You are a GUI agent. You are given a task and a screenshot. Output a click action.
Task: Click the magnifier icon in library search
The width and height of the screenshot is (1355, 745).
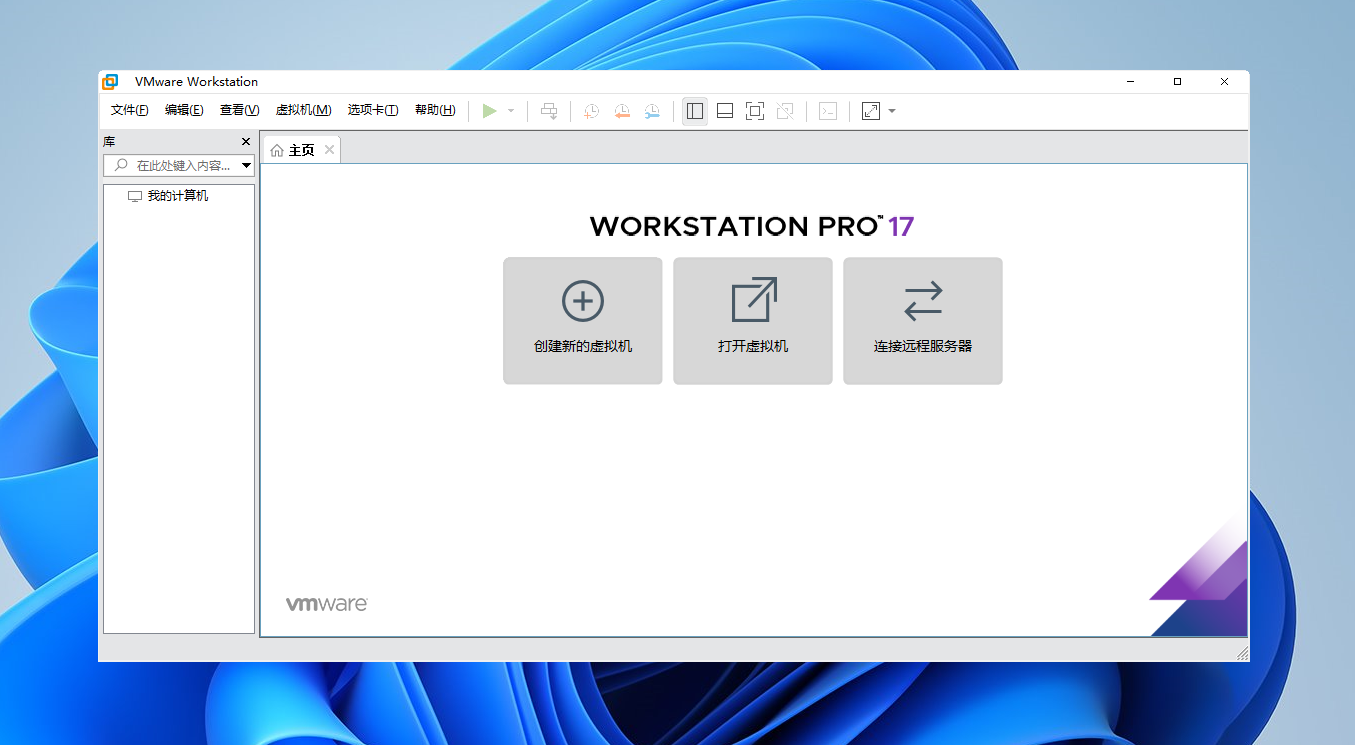tap(122, 165)
